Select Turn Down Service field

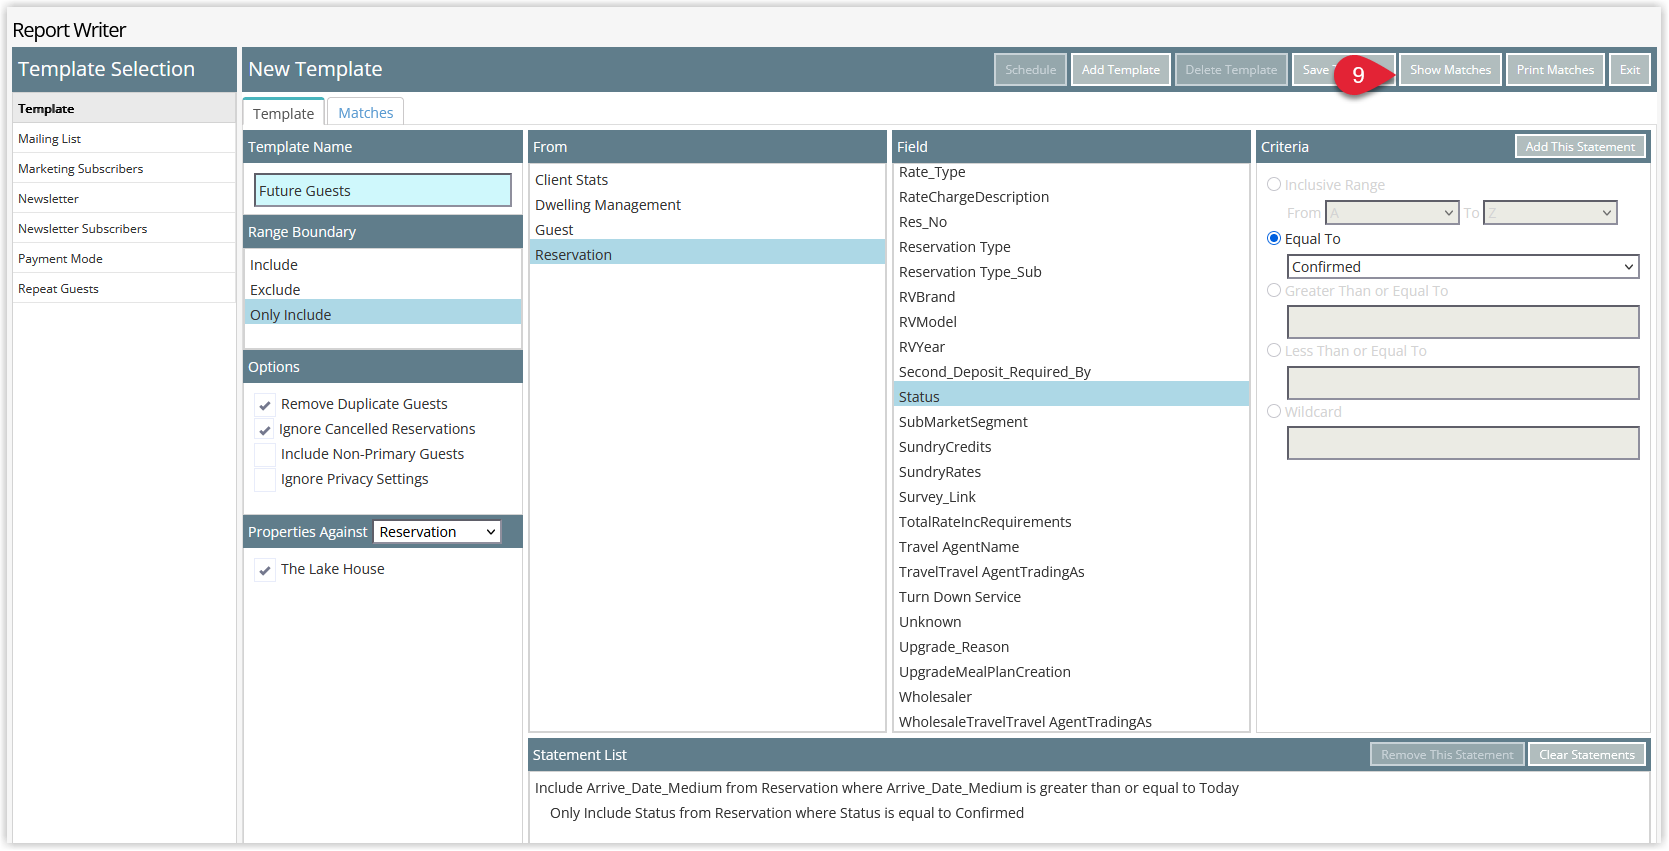1071,597
